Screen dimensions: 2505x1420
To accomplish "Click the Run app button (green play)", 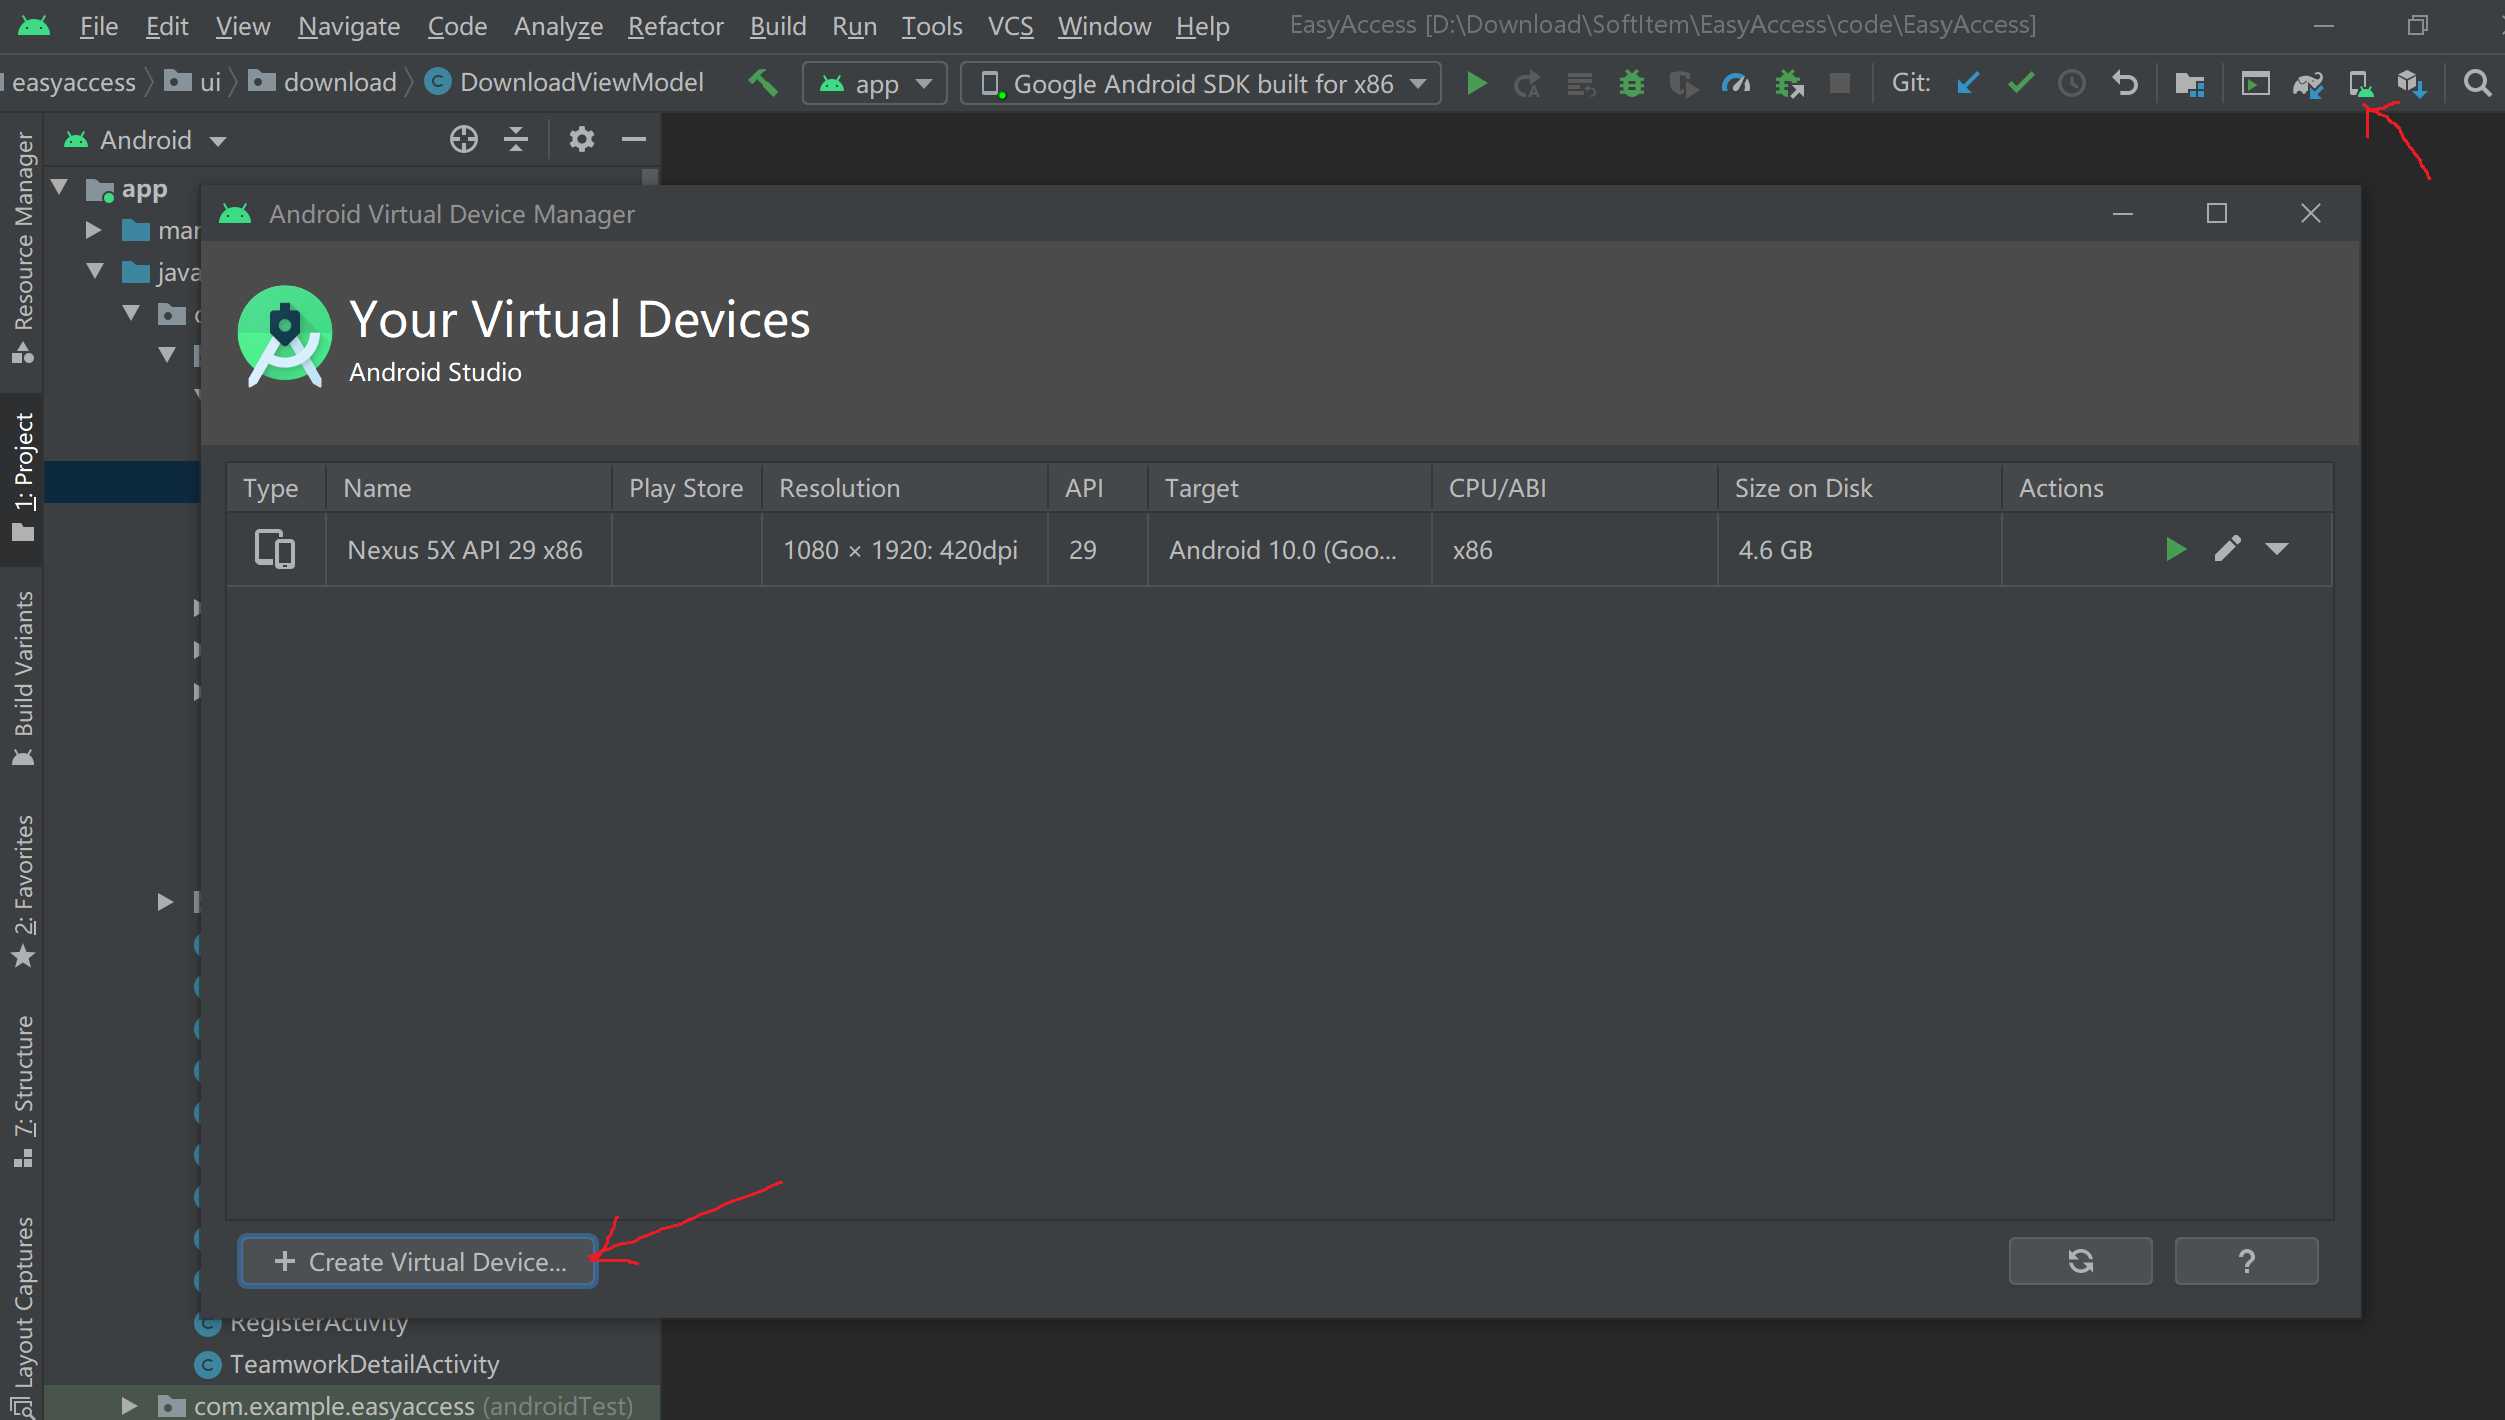I will [x=1474, y=81].
